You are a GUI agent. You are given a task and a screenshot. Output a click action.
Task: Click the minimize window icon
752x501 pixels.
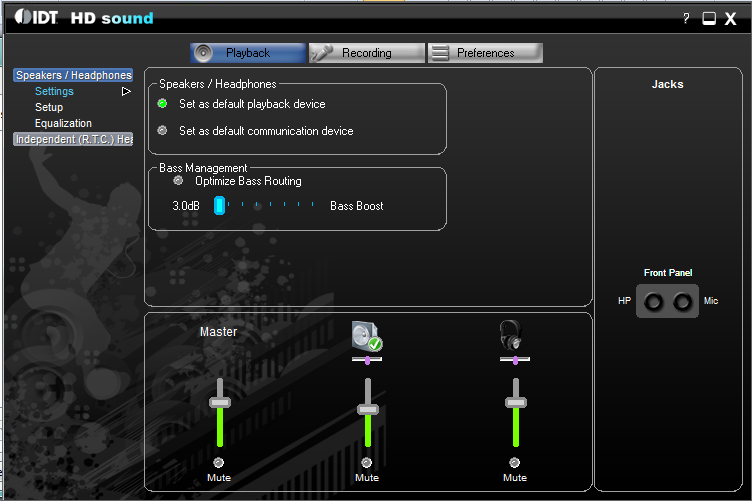pyautogui.click(x=709, y=19)
